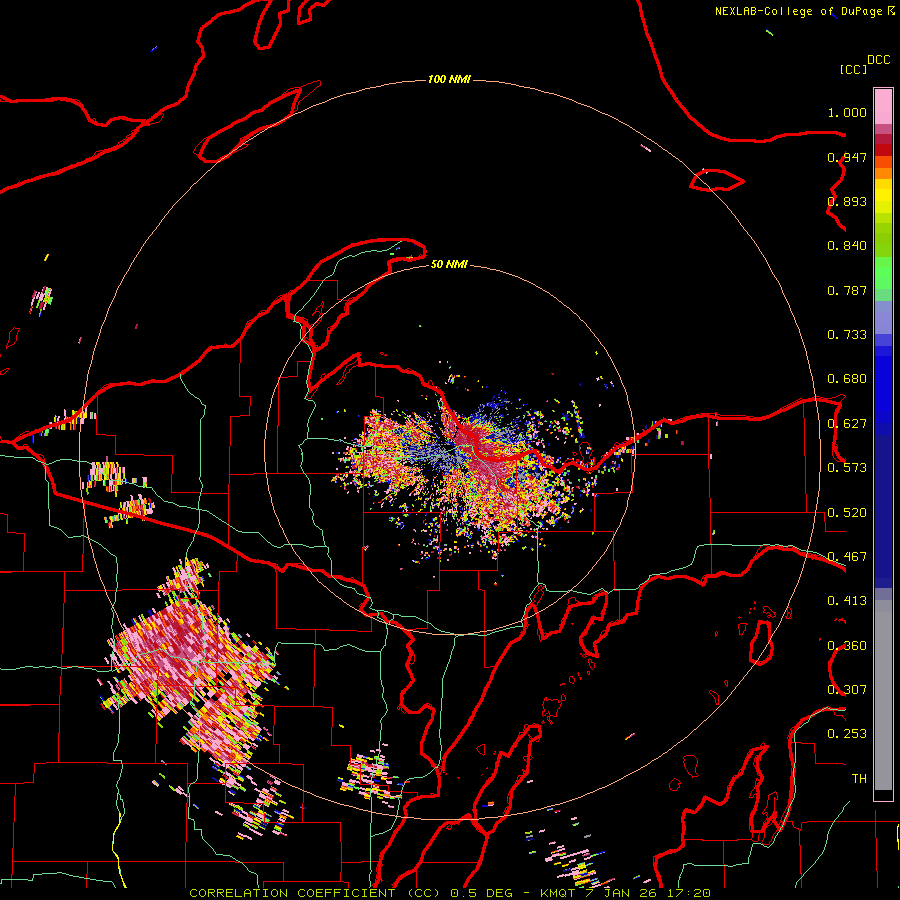Viewport: 900px width, 900px height.
Task: Select the 0.787 colorbar value
Action: click(x=847, y=290)
